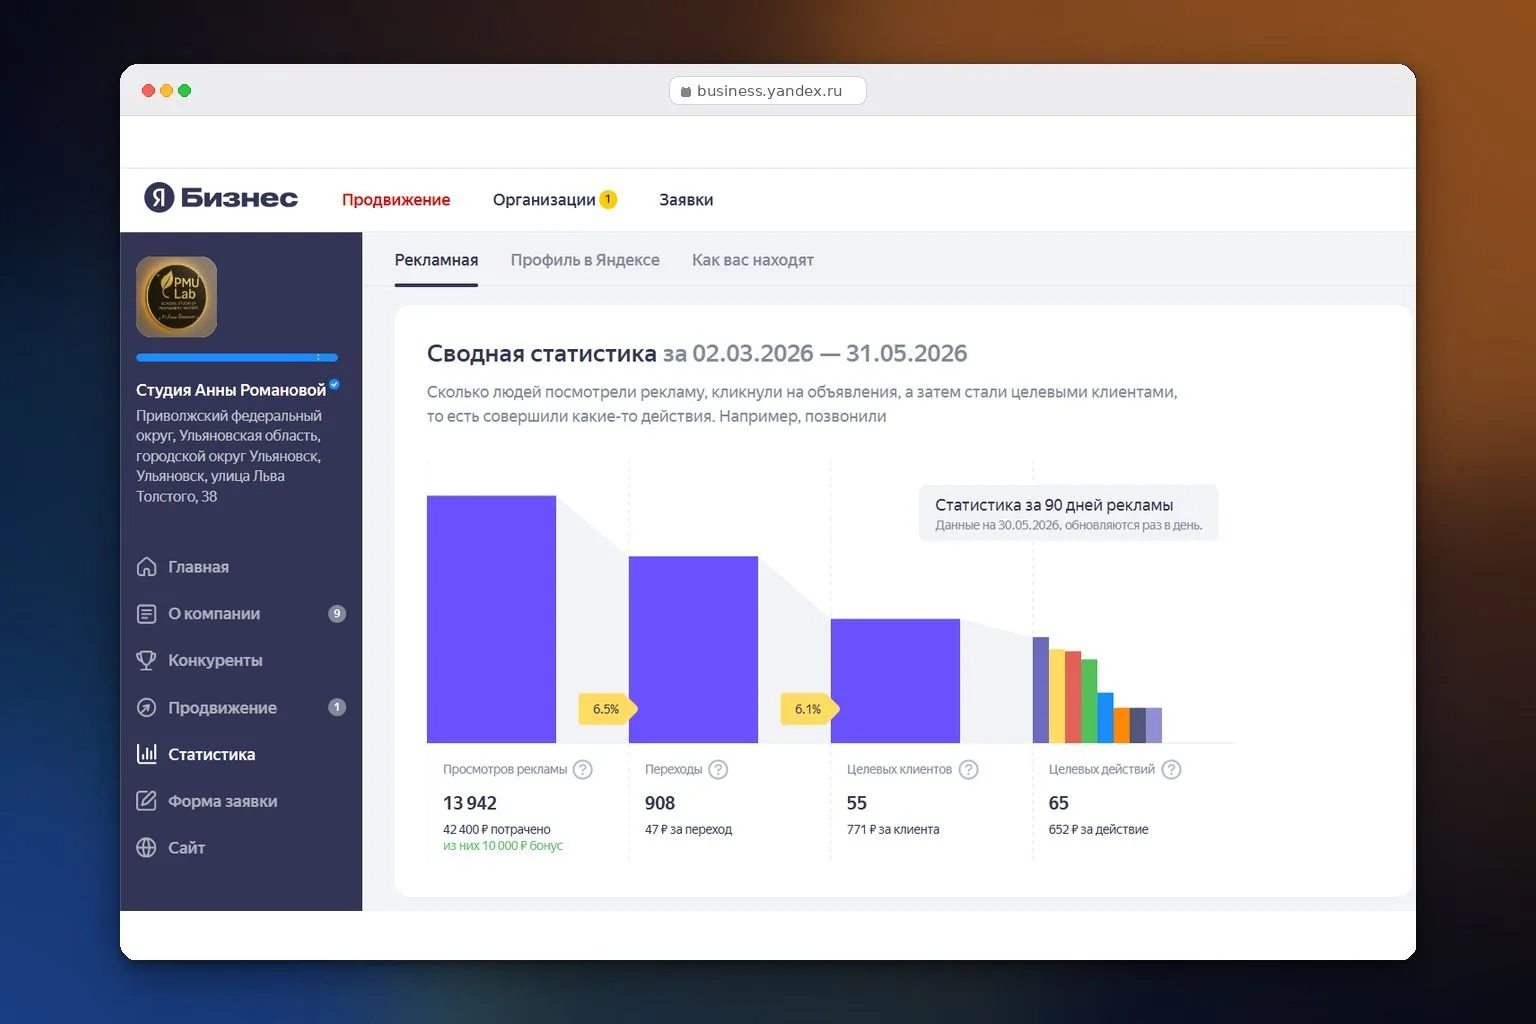Switch to the Рекламная tab

(x=436, y=260)
